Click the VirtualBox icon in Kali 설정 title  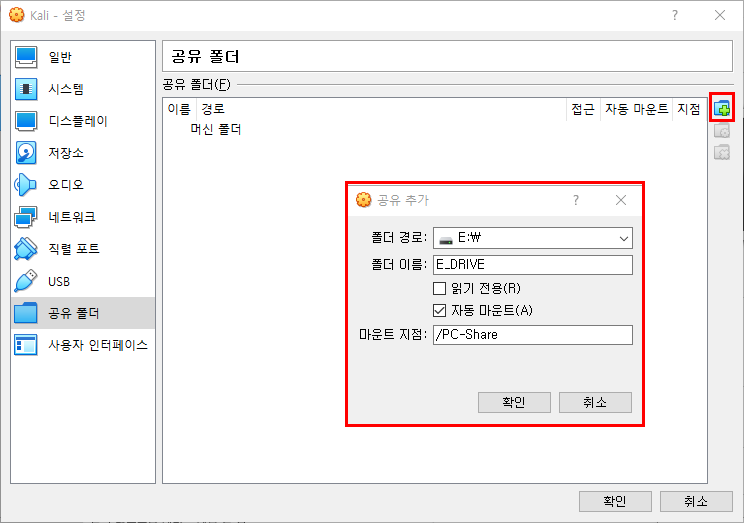coord(17,15)
